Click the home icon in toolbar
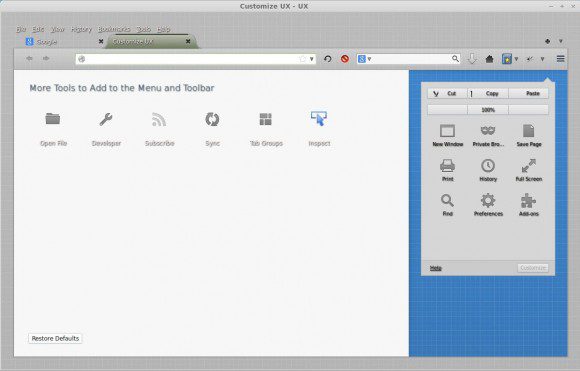580x371 pixels. (489, 59)
